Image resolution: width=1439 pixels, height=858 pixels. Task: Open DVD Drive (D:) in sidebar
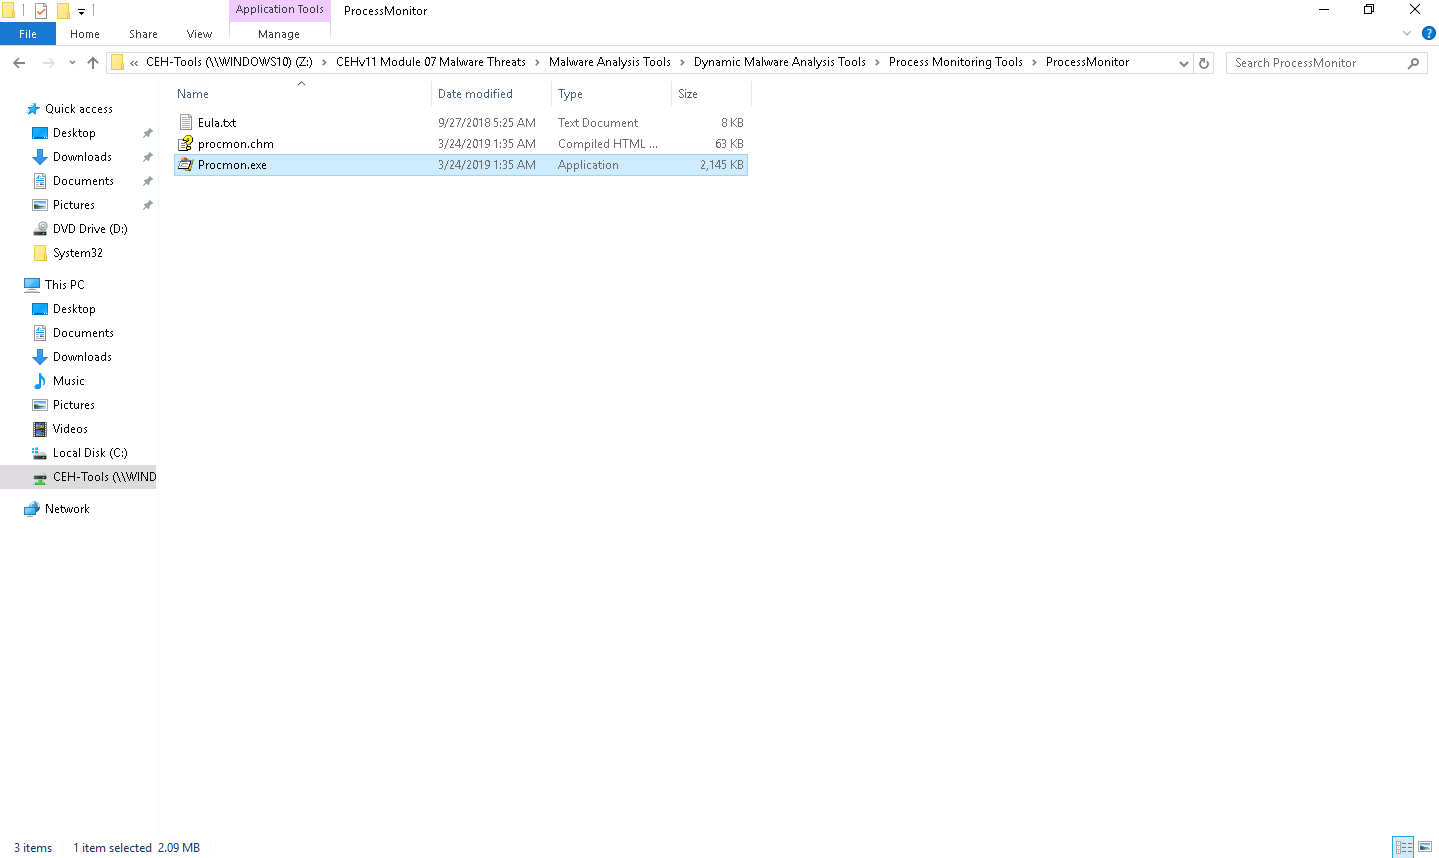pyautogui.click(x=90, y=229)
